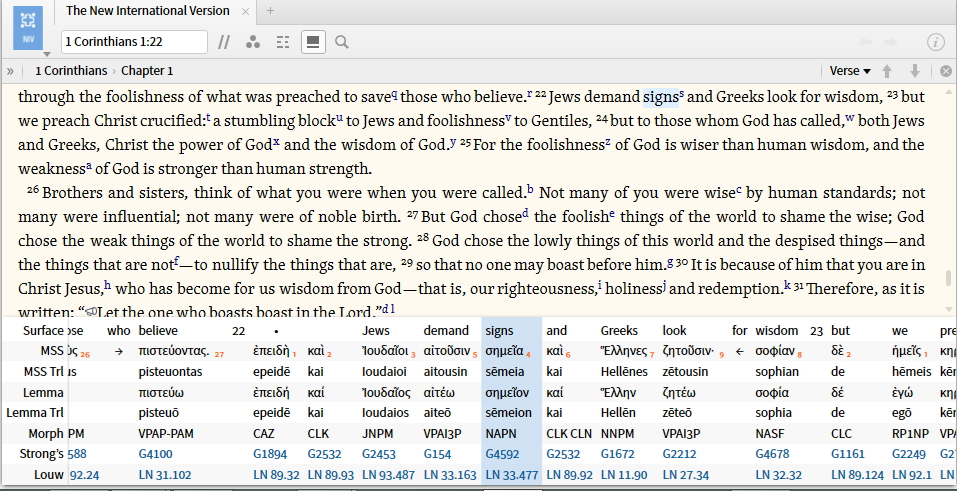
Task: Open the NIV resource panel menu icon
Action: tap(28, 28)
